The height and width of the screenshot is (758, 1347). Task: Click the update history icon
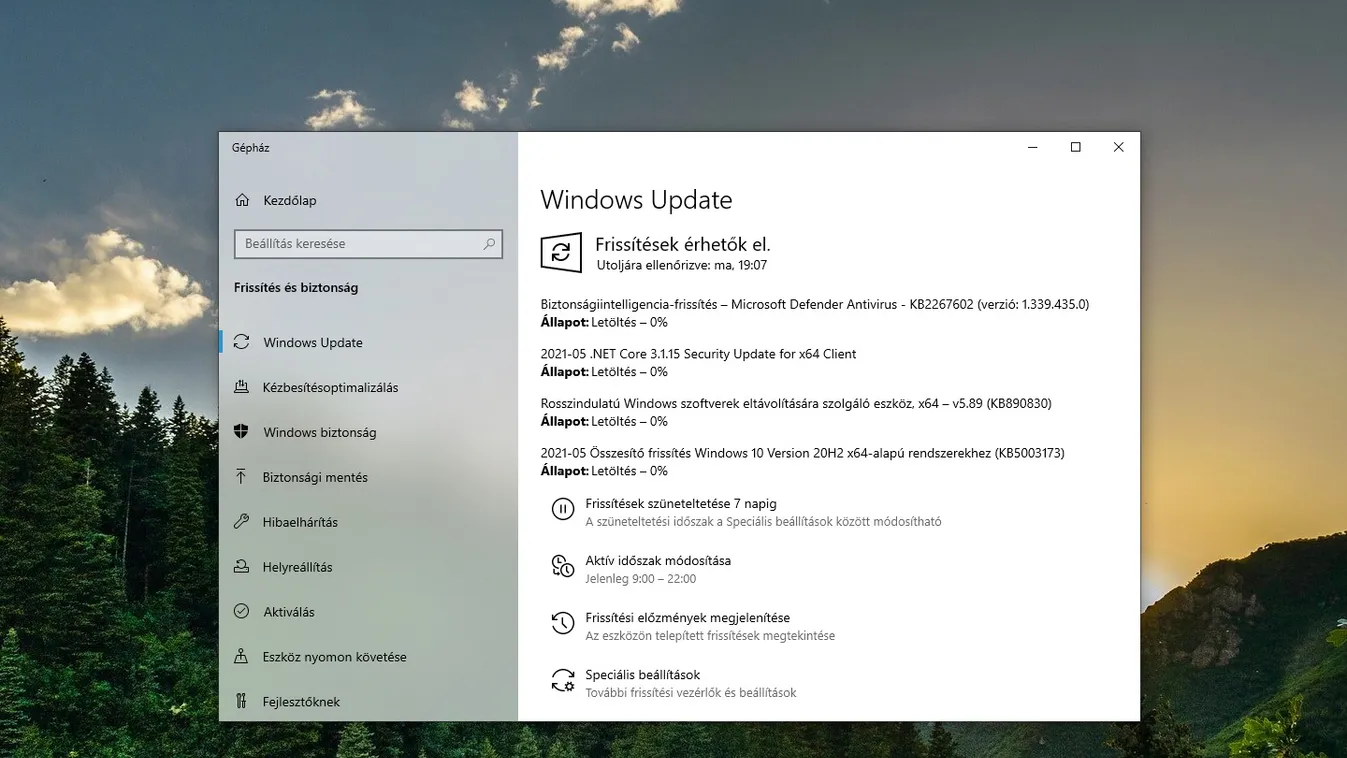tap(563, 623)
